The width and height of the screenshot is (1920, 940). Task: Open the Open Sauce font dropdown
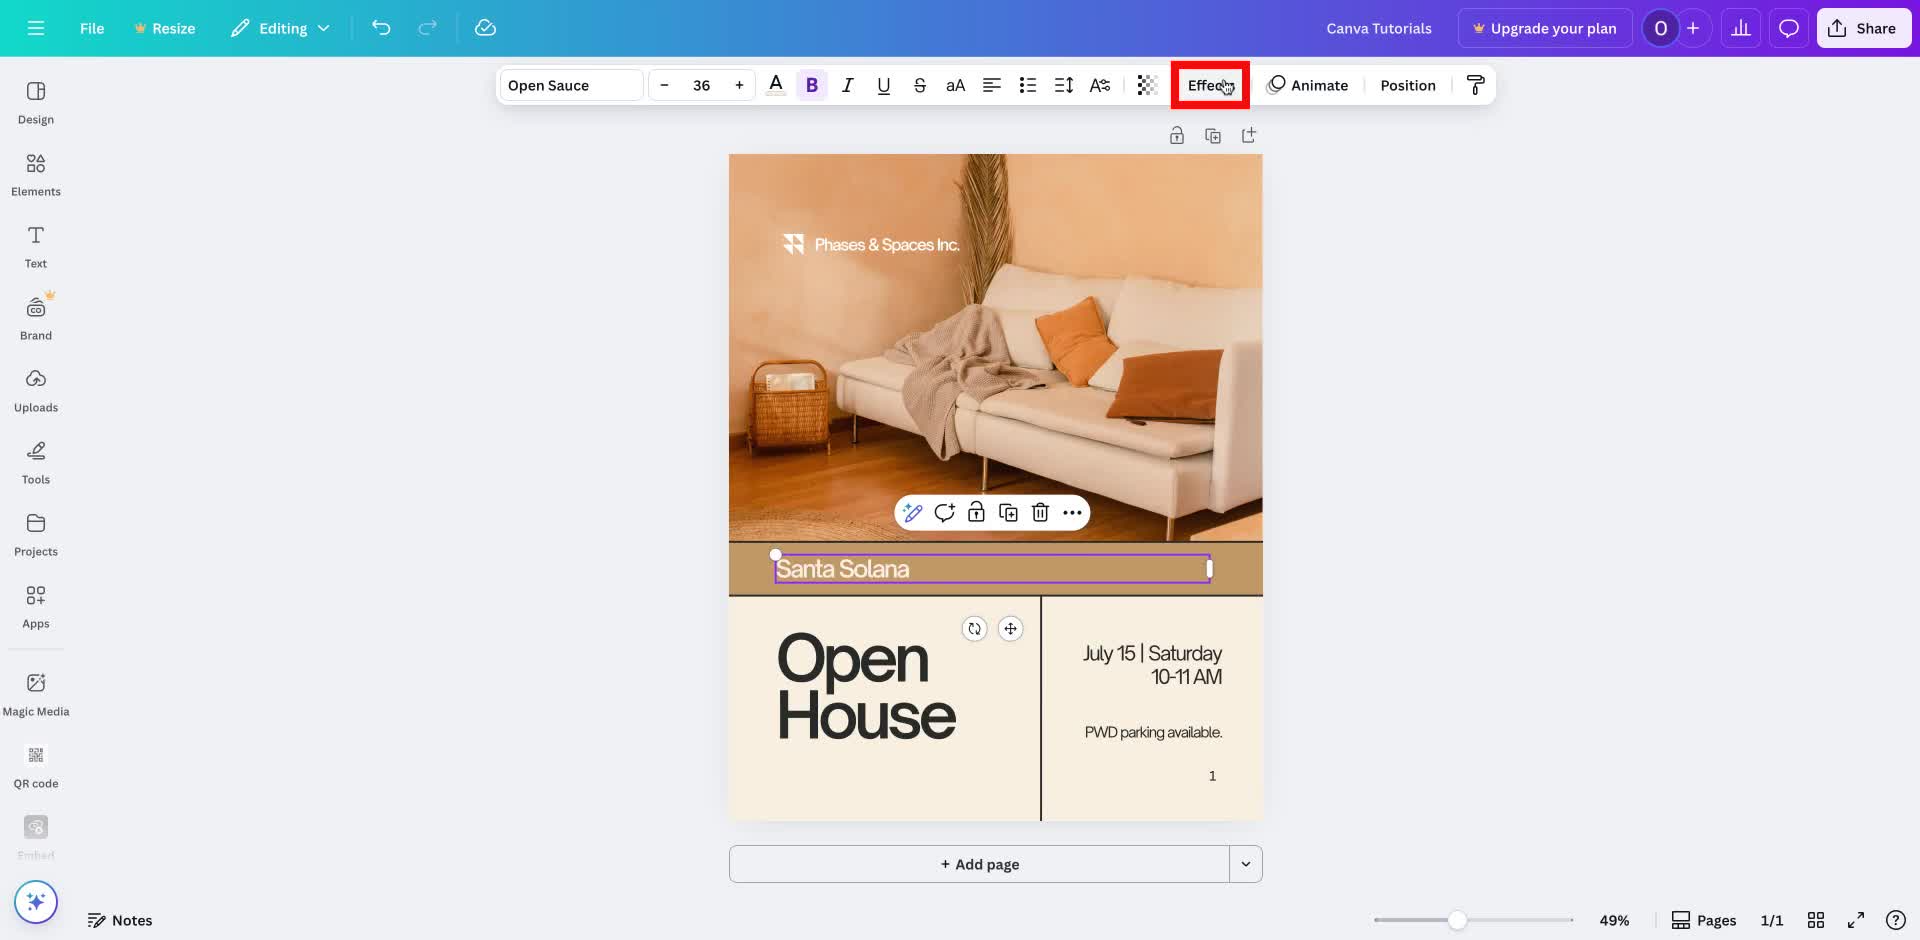click(x=569, y=85)
